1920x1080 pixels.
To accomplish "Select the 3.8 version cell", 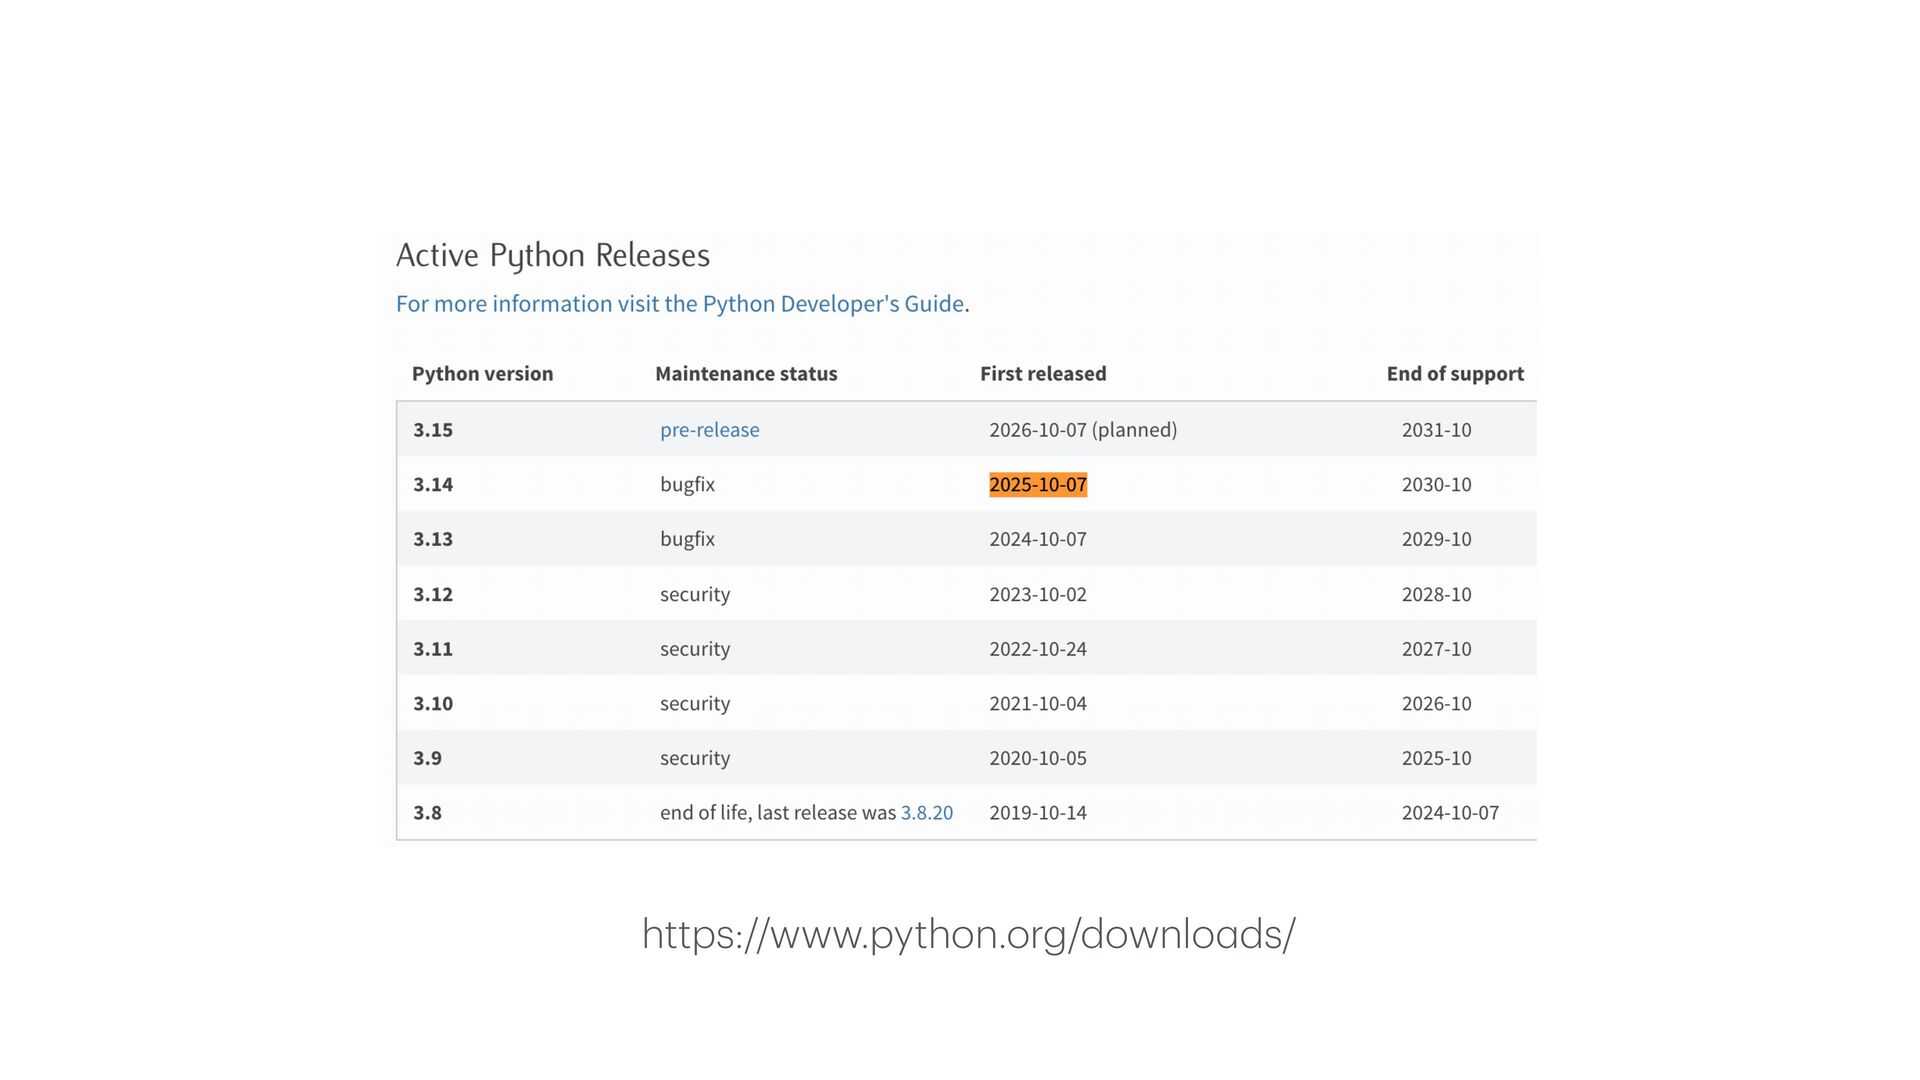I will click(x=427, y=813).
